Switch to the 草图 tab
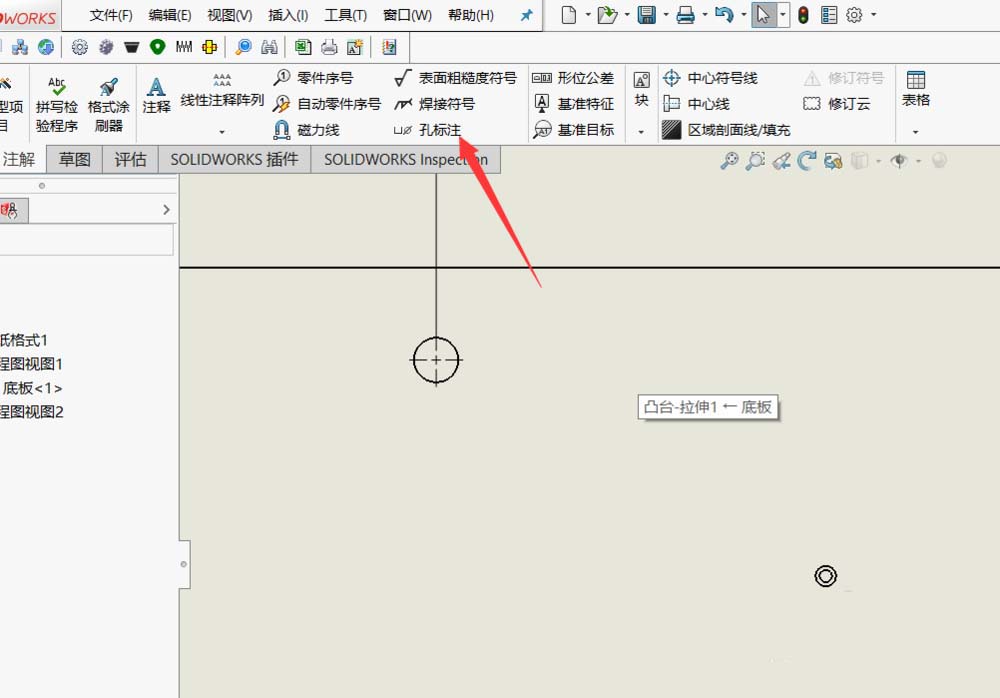The width and height of the screenshot is (1000, 698). [75, 160]
